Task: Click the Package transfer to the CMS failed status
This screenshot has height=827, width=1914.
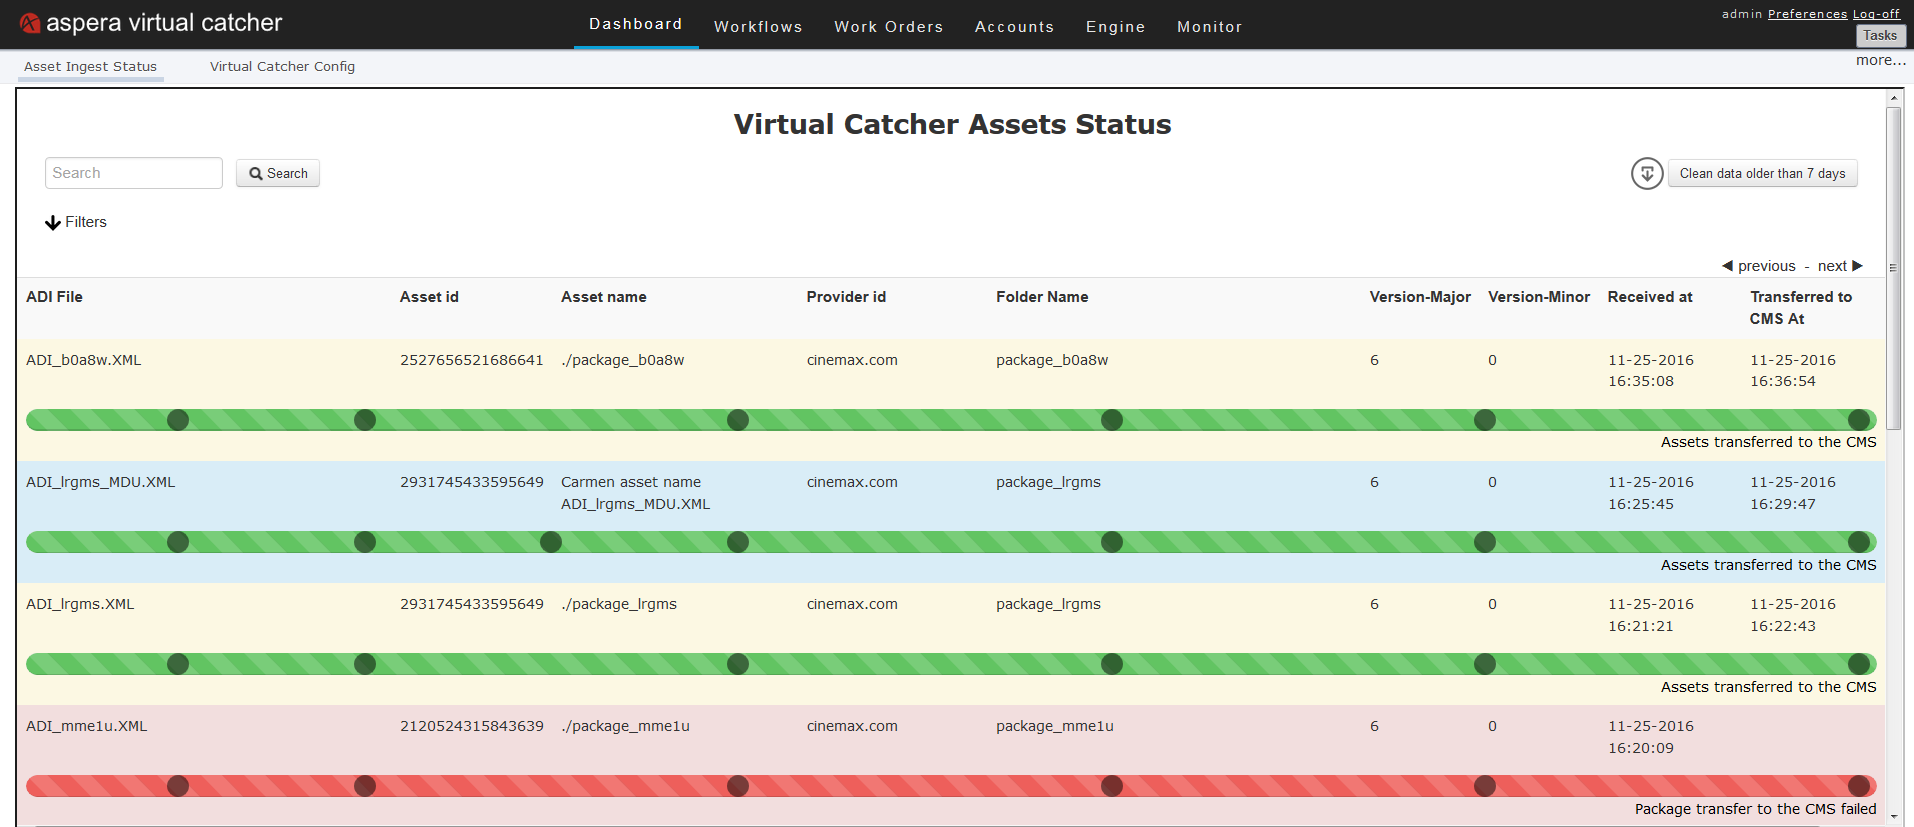Action: (1756, 809)
